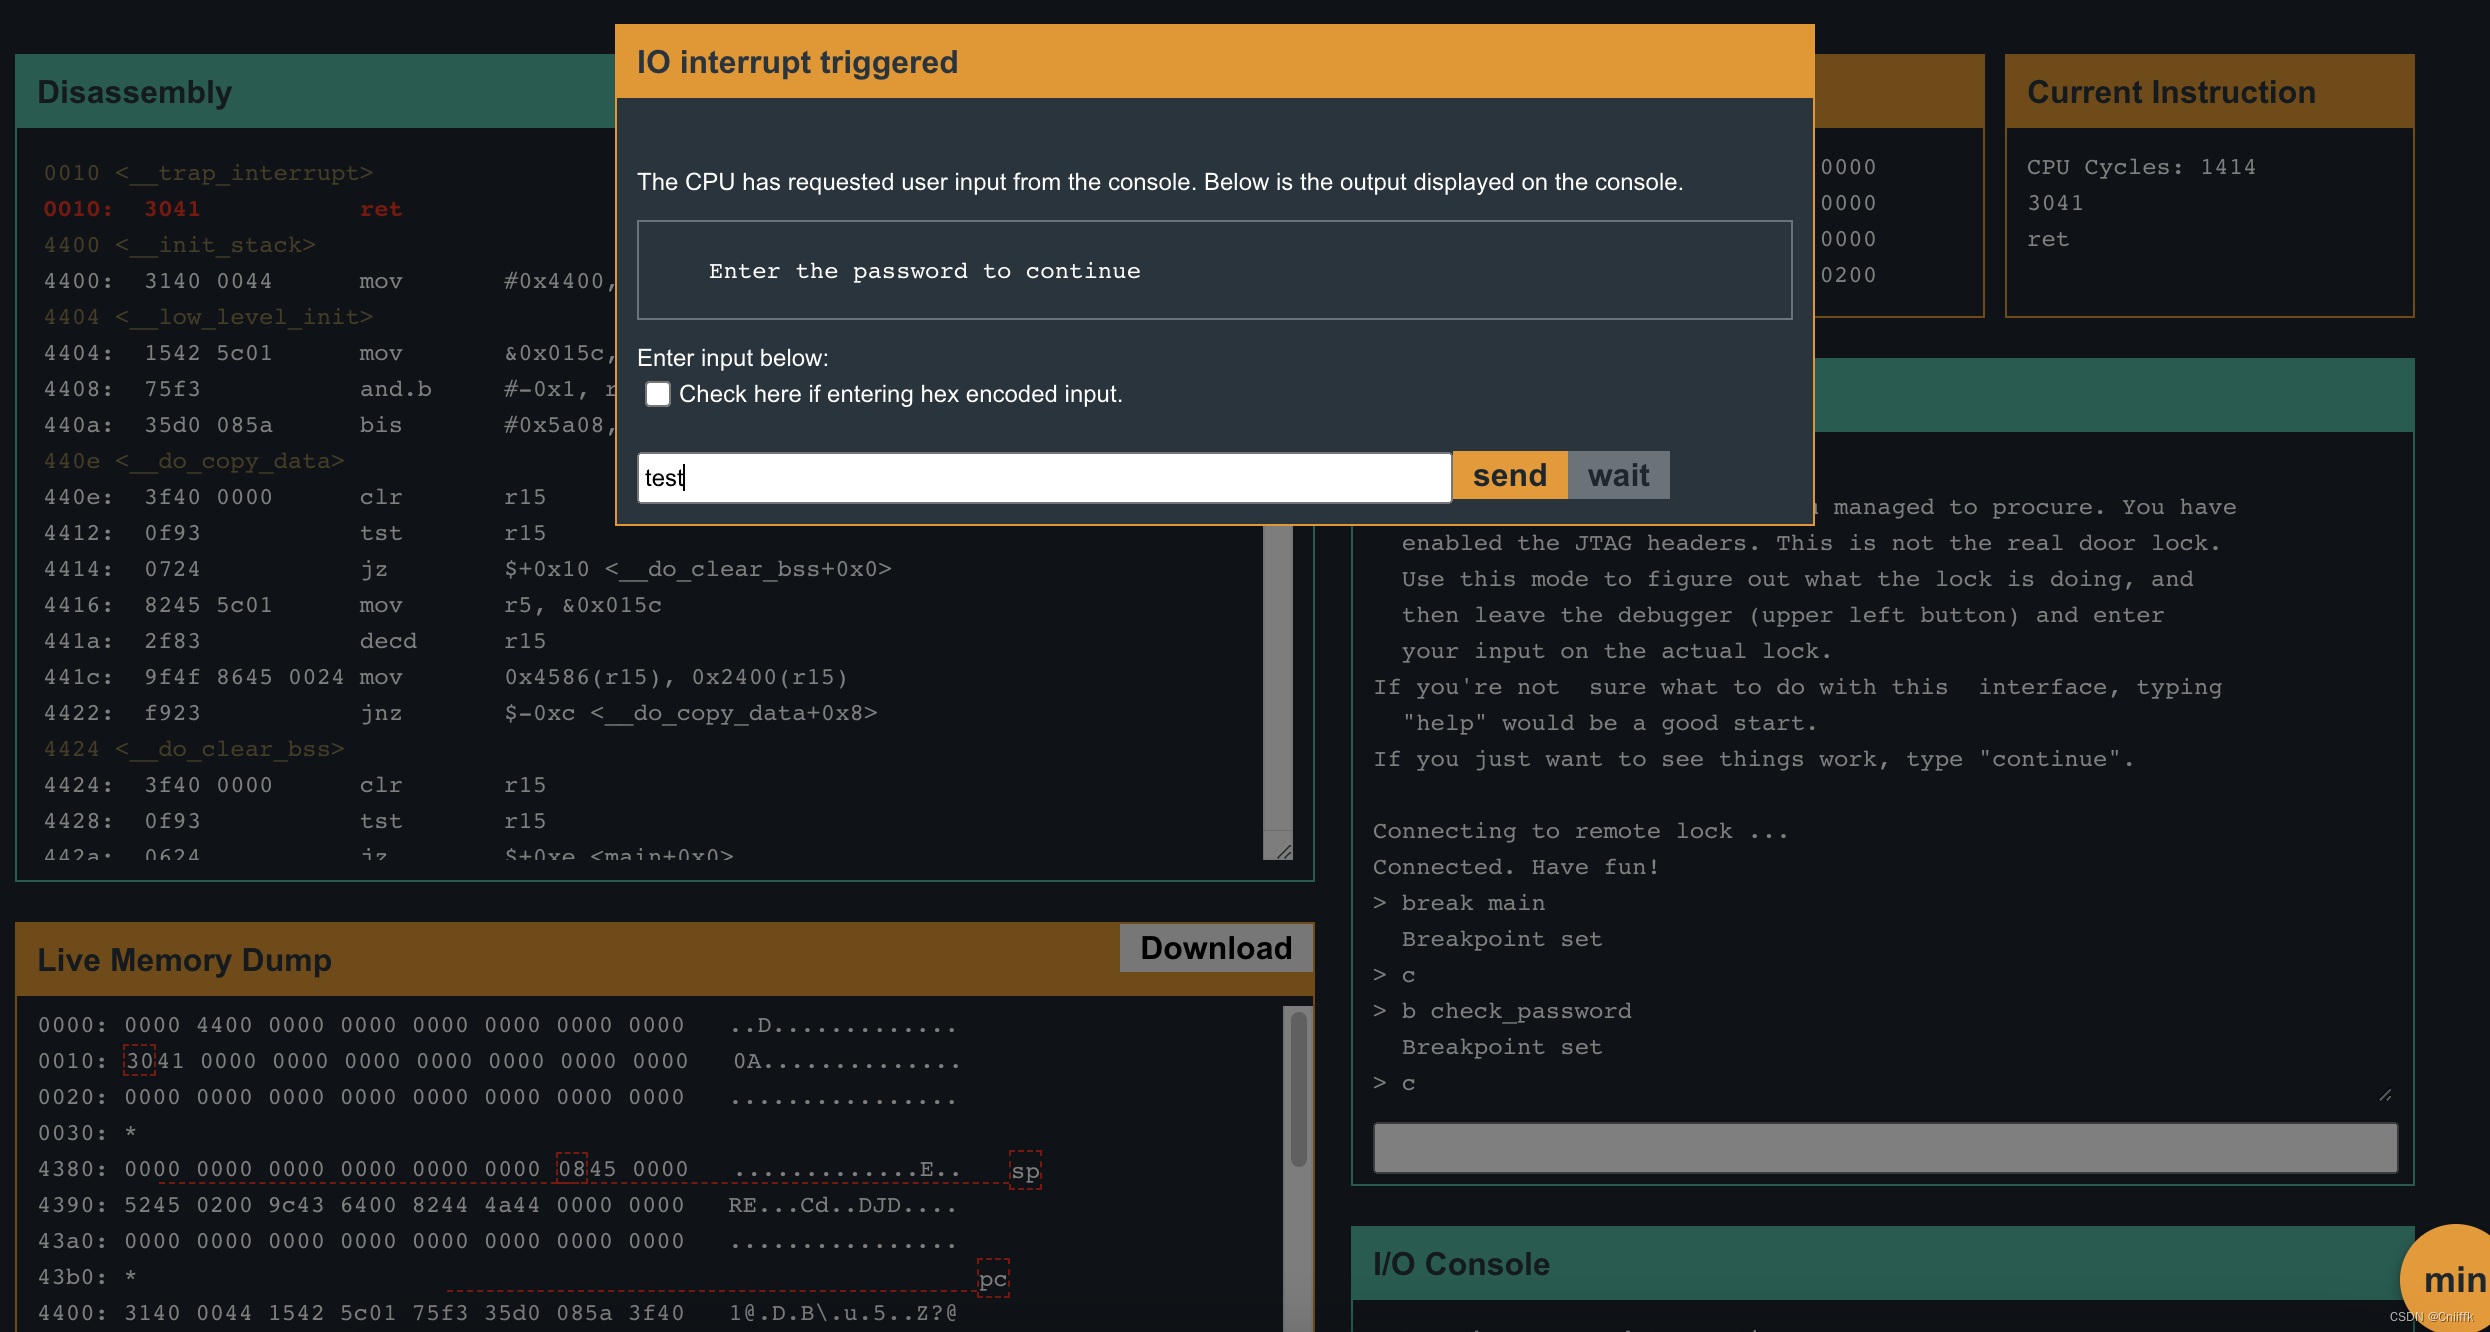Screen dimensions: 2490x1332
Task: Click the I/O Console panel header
Action: coord(1882,1263)
